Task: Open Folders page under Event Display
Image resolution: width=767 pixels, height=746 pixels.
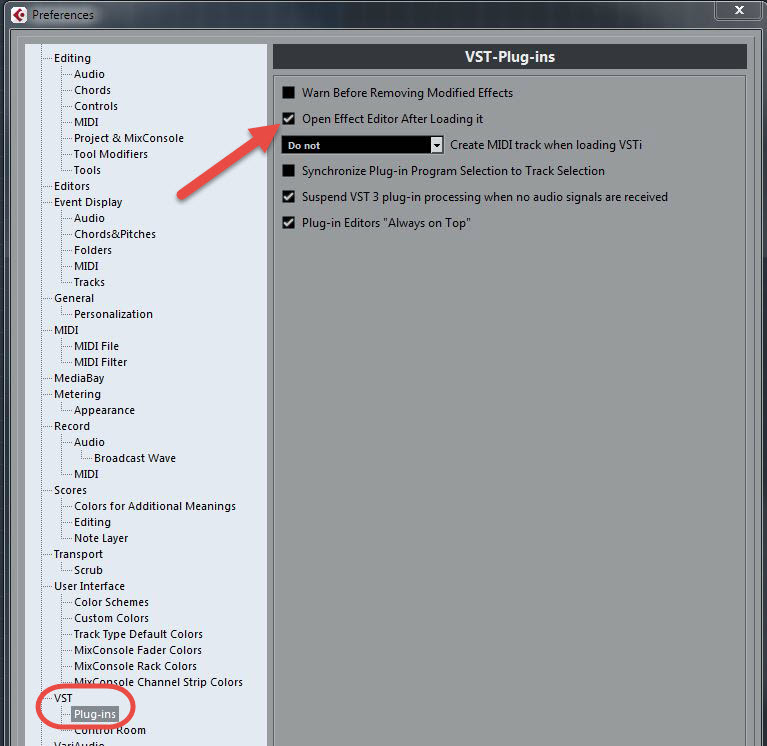Action: pyautogui.click(x=93, y=250)
